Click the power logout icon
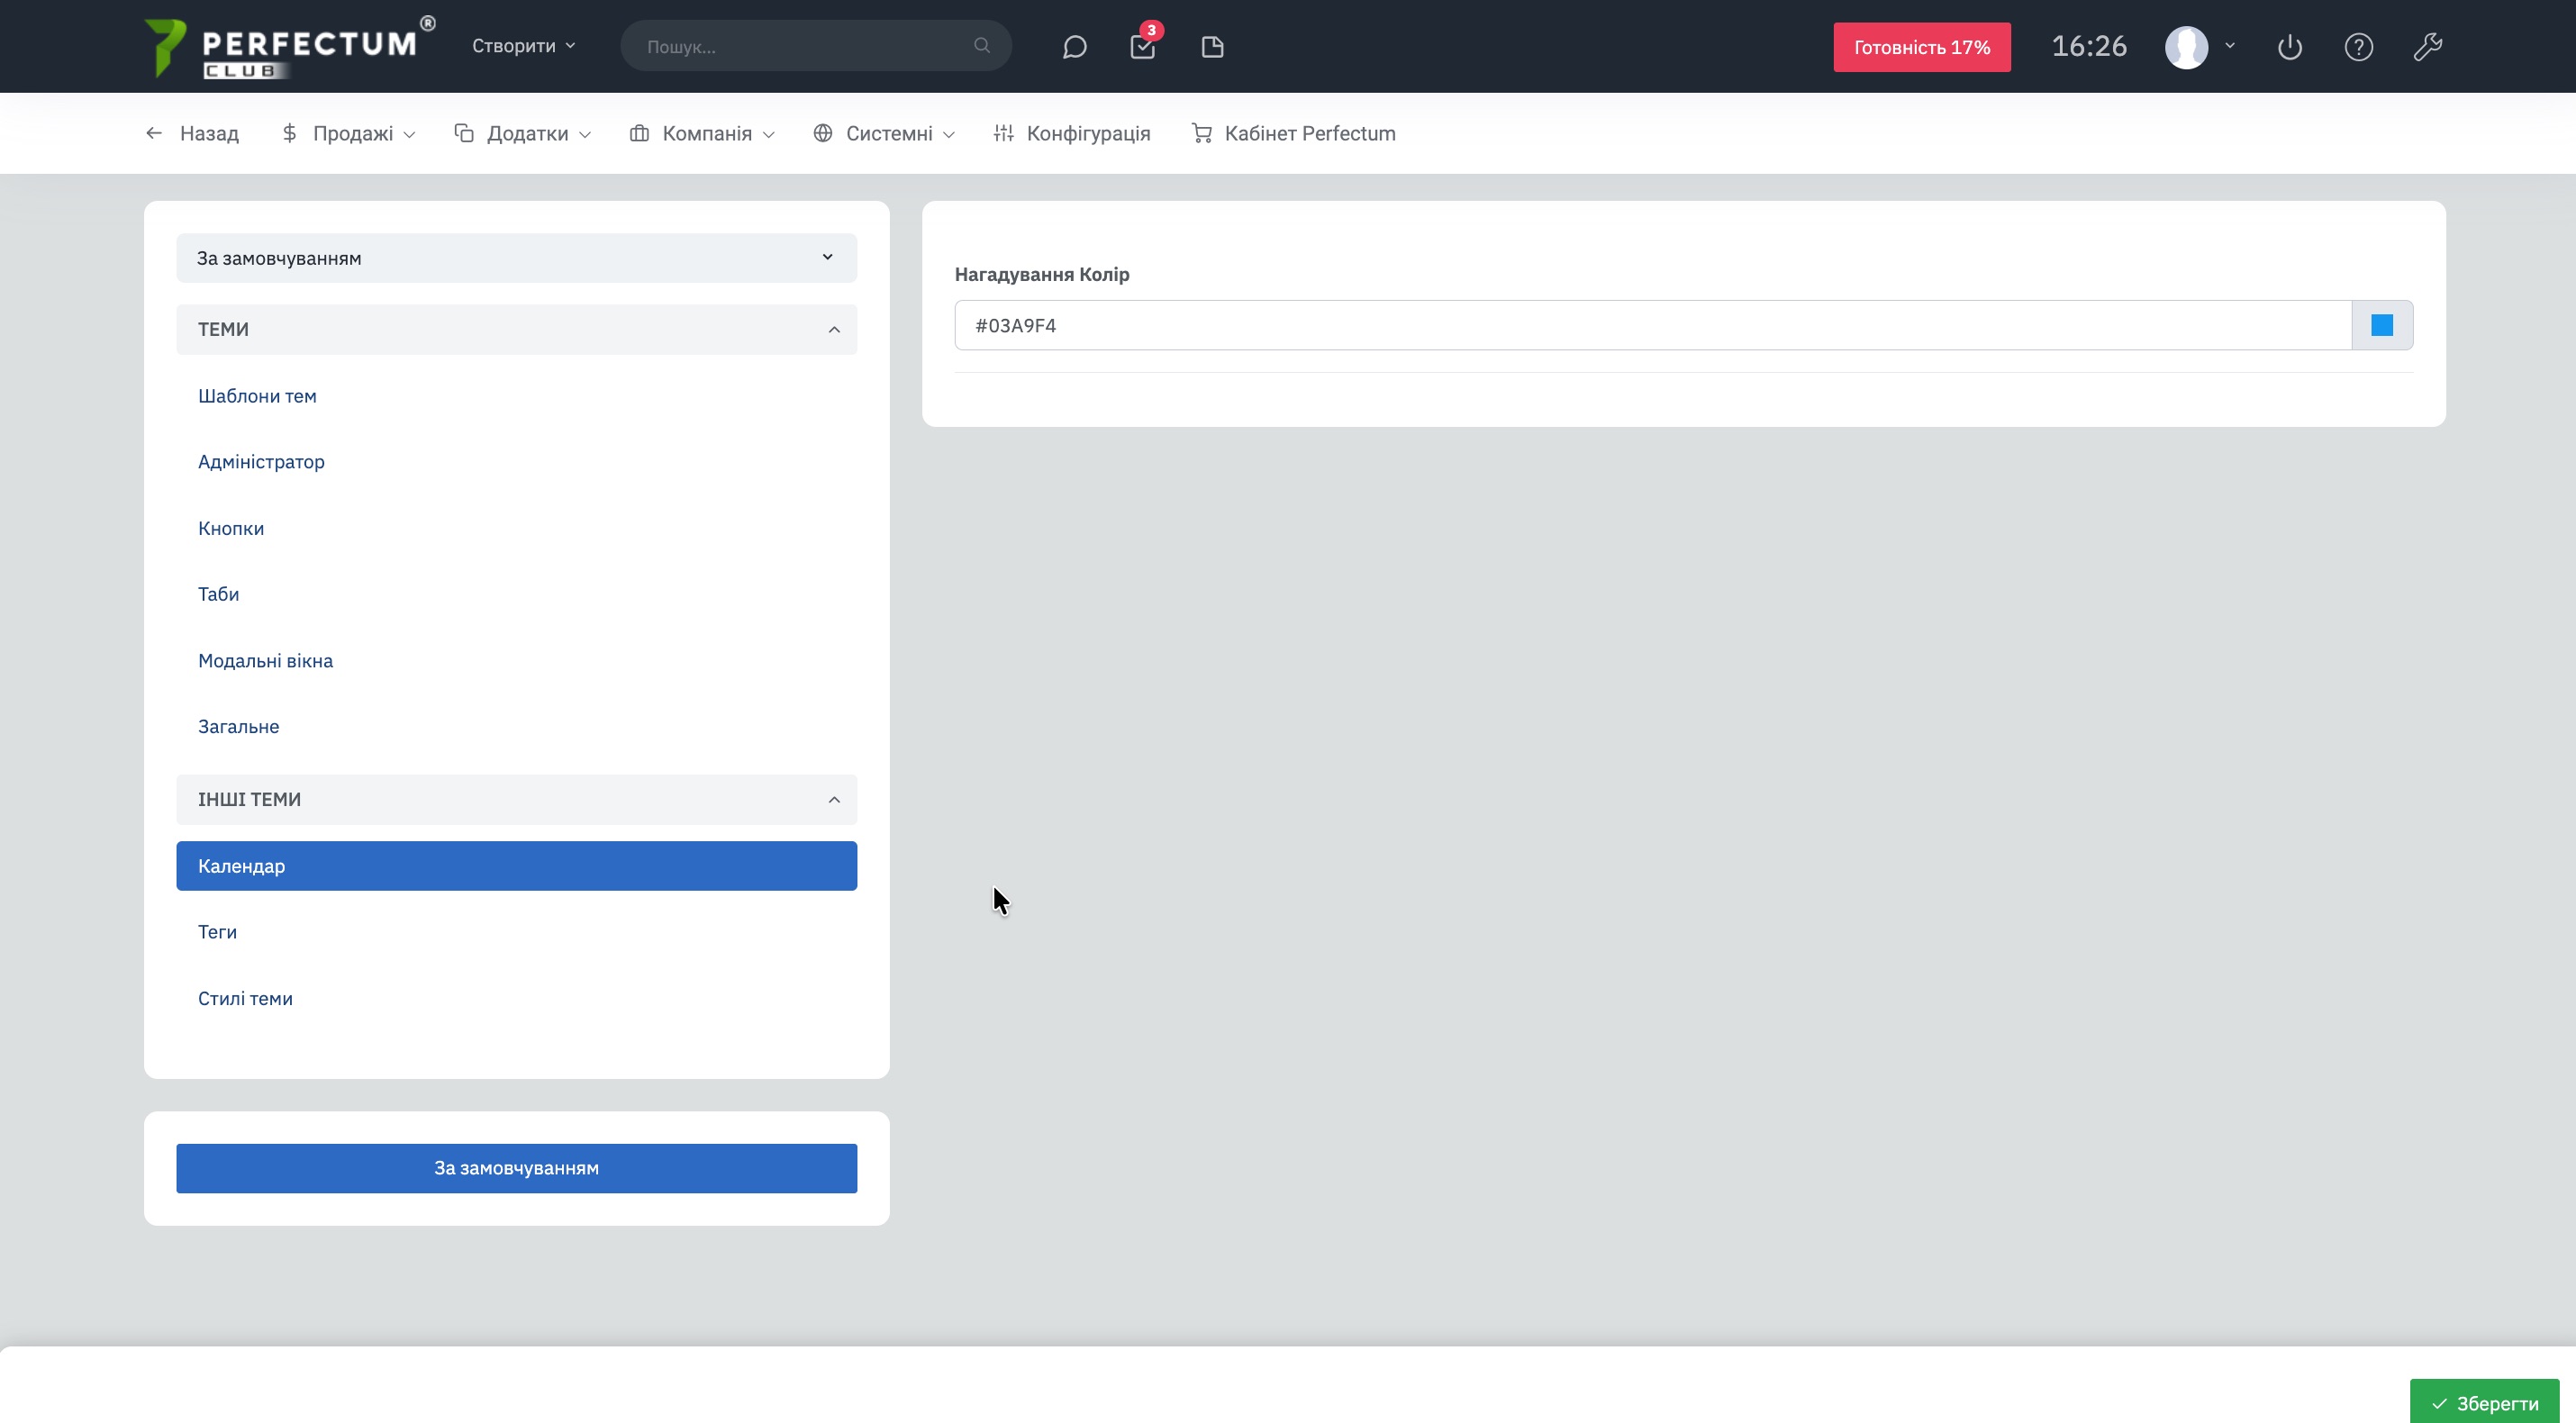 2289,47
